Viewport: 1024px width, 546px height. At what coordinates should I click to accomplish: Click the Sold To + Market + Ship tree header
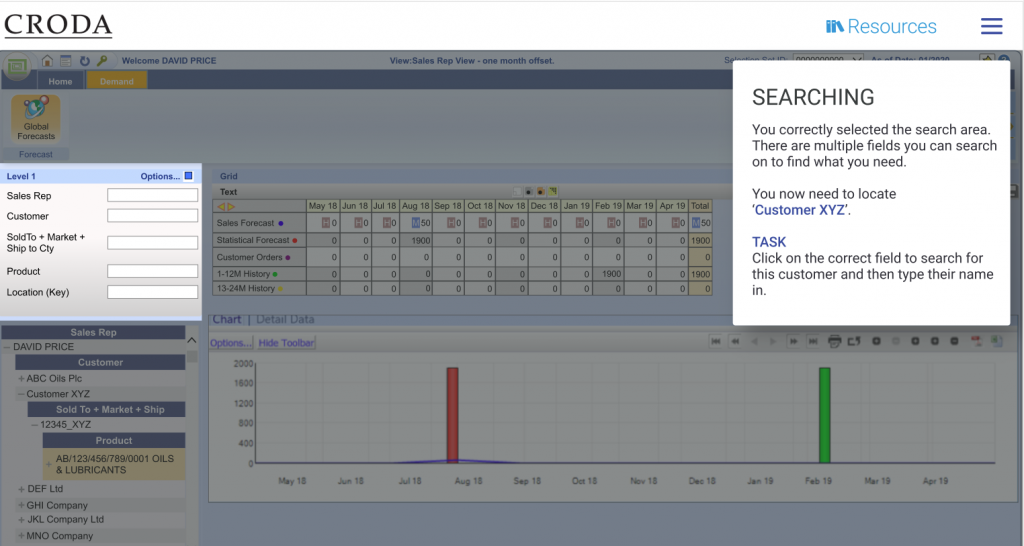click(106, 410)
